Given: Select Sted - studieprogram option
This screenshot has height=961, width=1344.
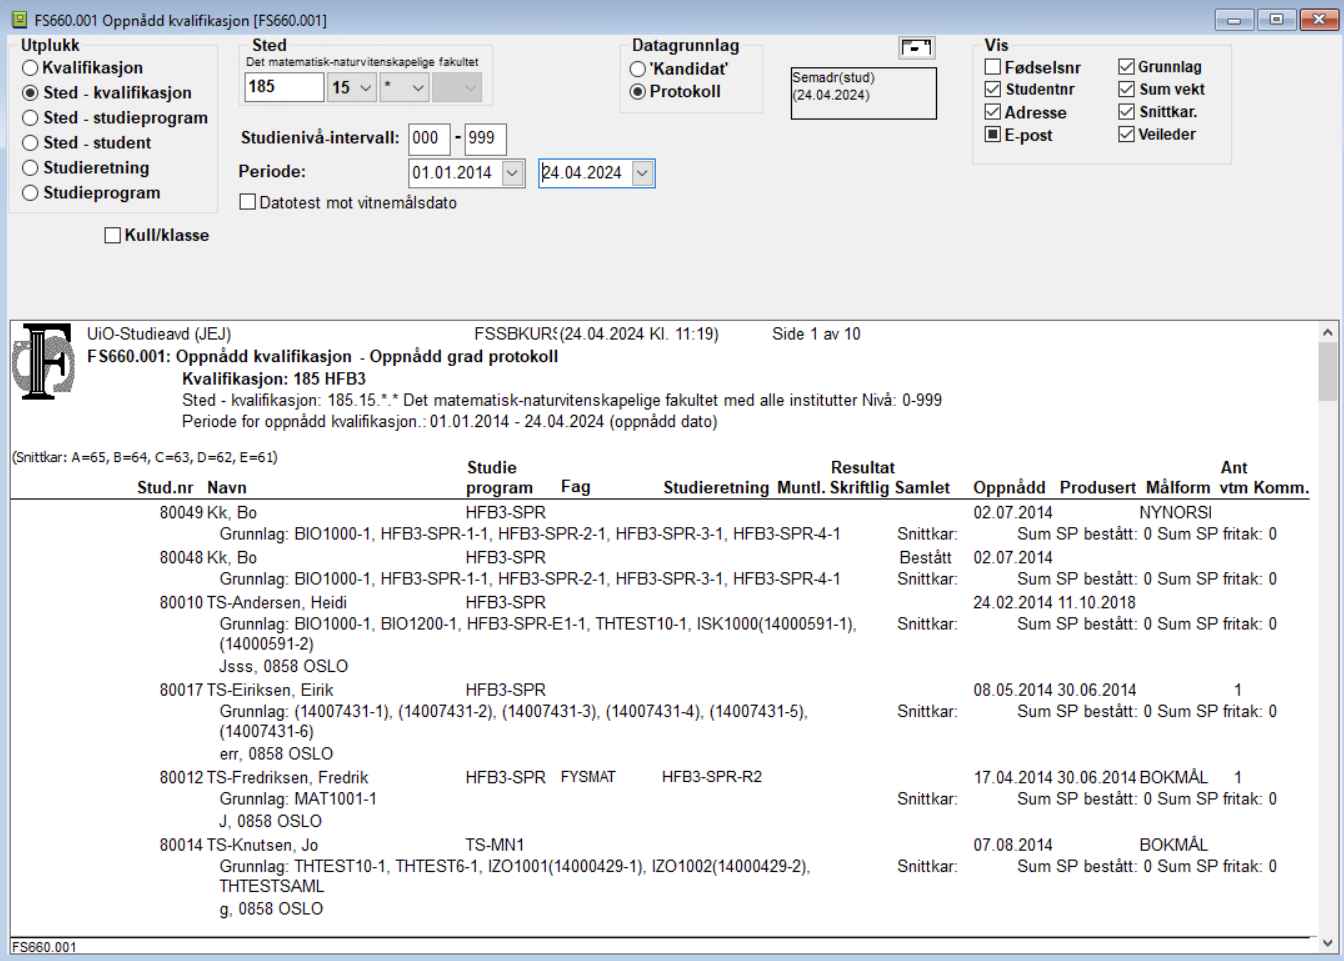Looking at the screenshot, I should (x=30, y=118).
